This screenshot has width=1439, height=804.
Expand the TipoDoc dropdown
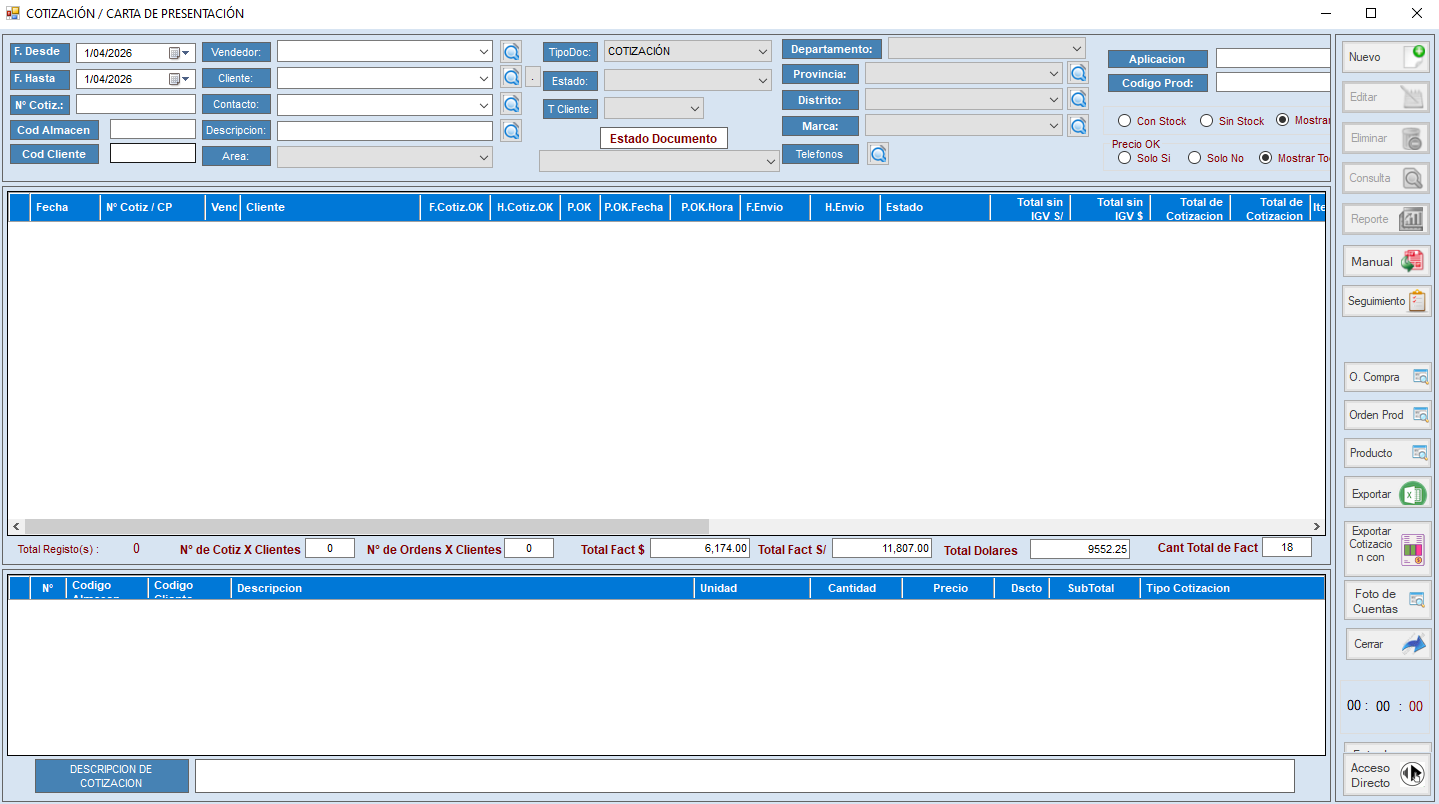[x=763, y=51]
